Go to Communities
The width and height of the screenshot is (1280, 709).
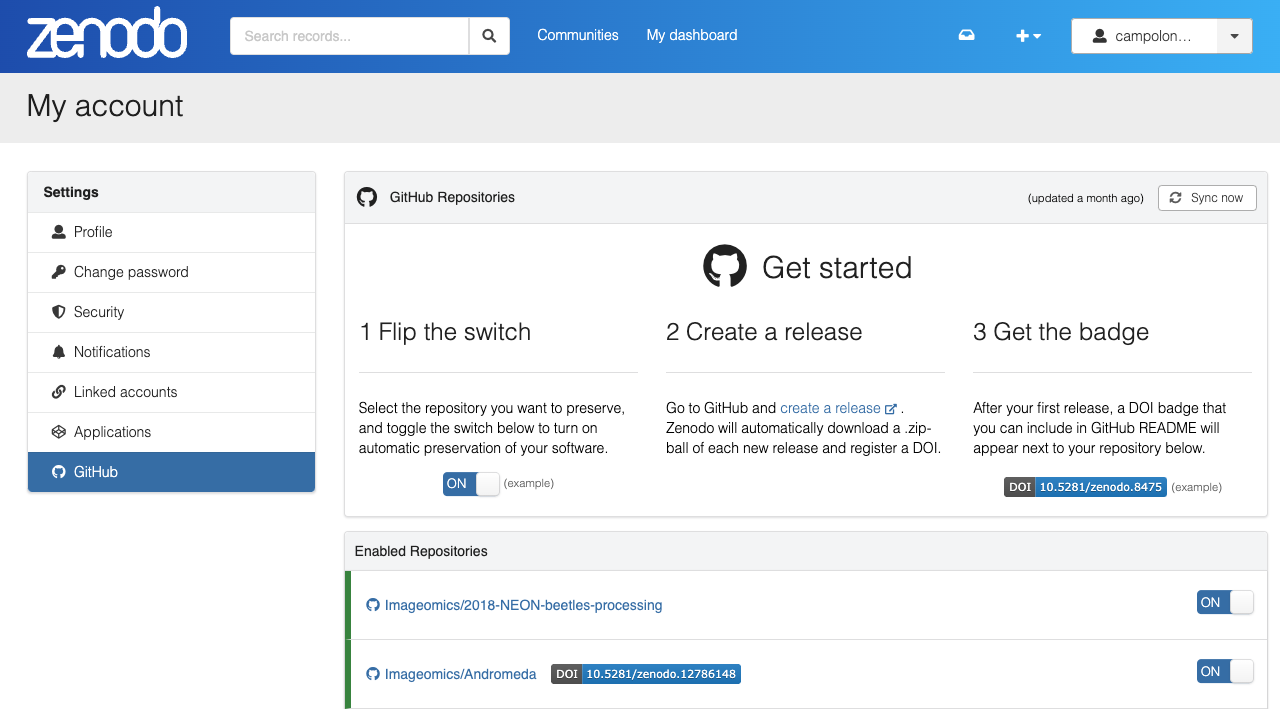578,35
